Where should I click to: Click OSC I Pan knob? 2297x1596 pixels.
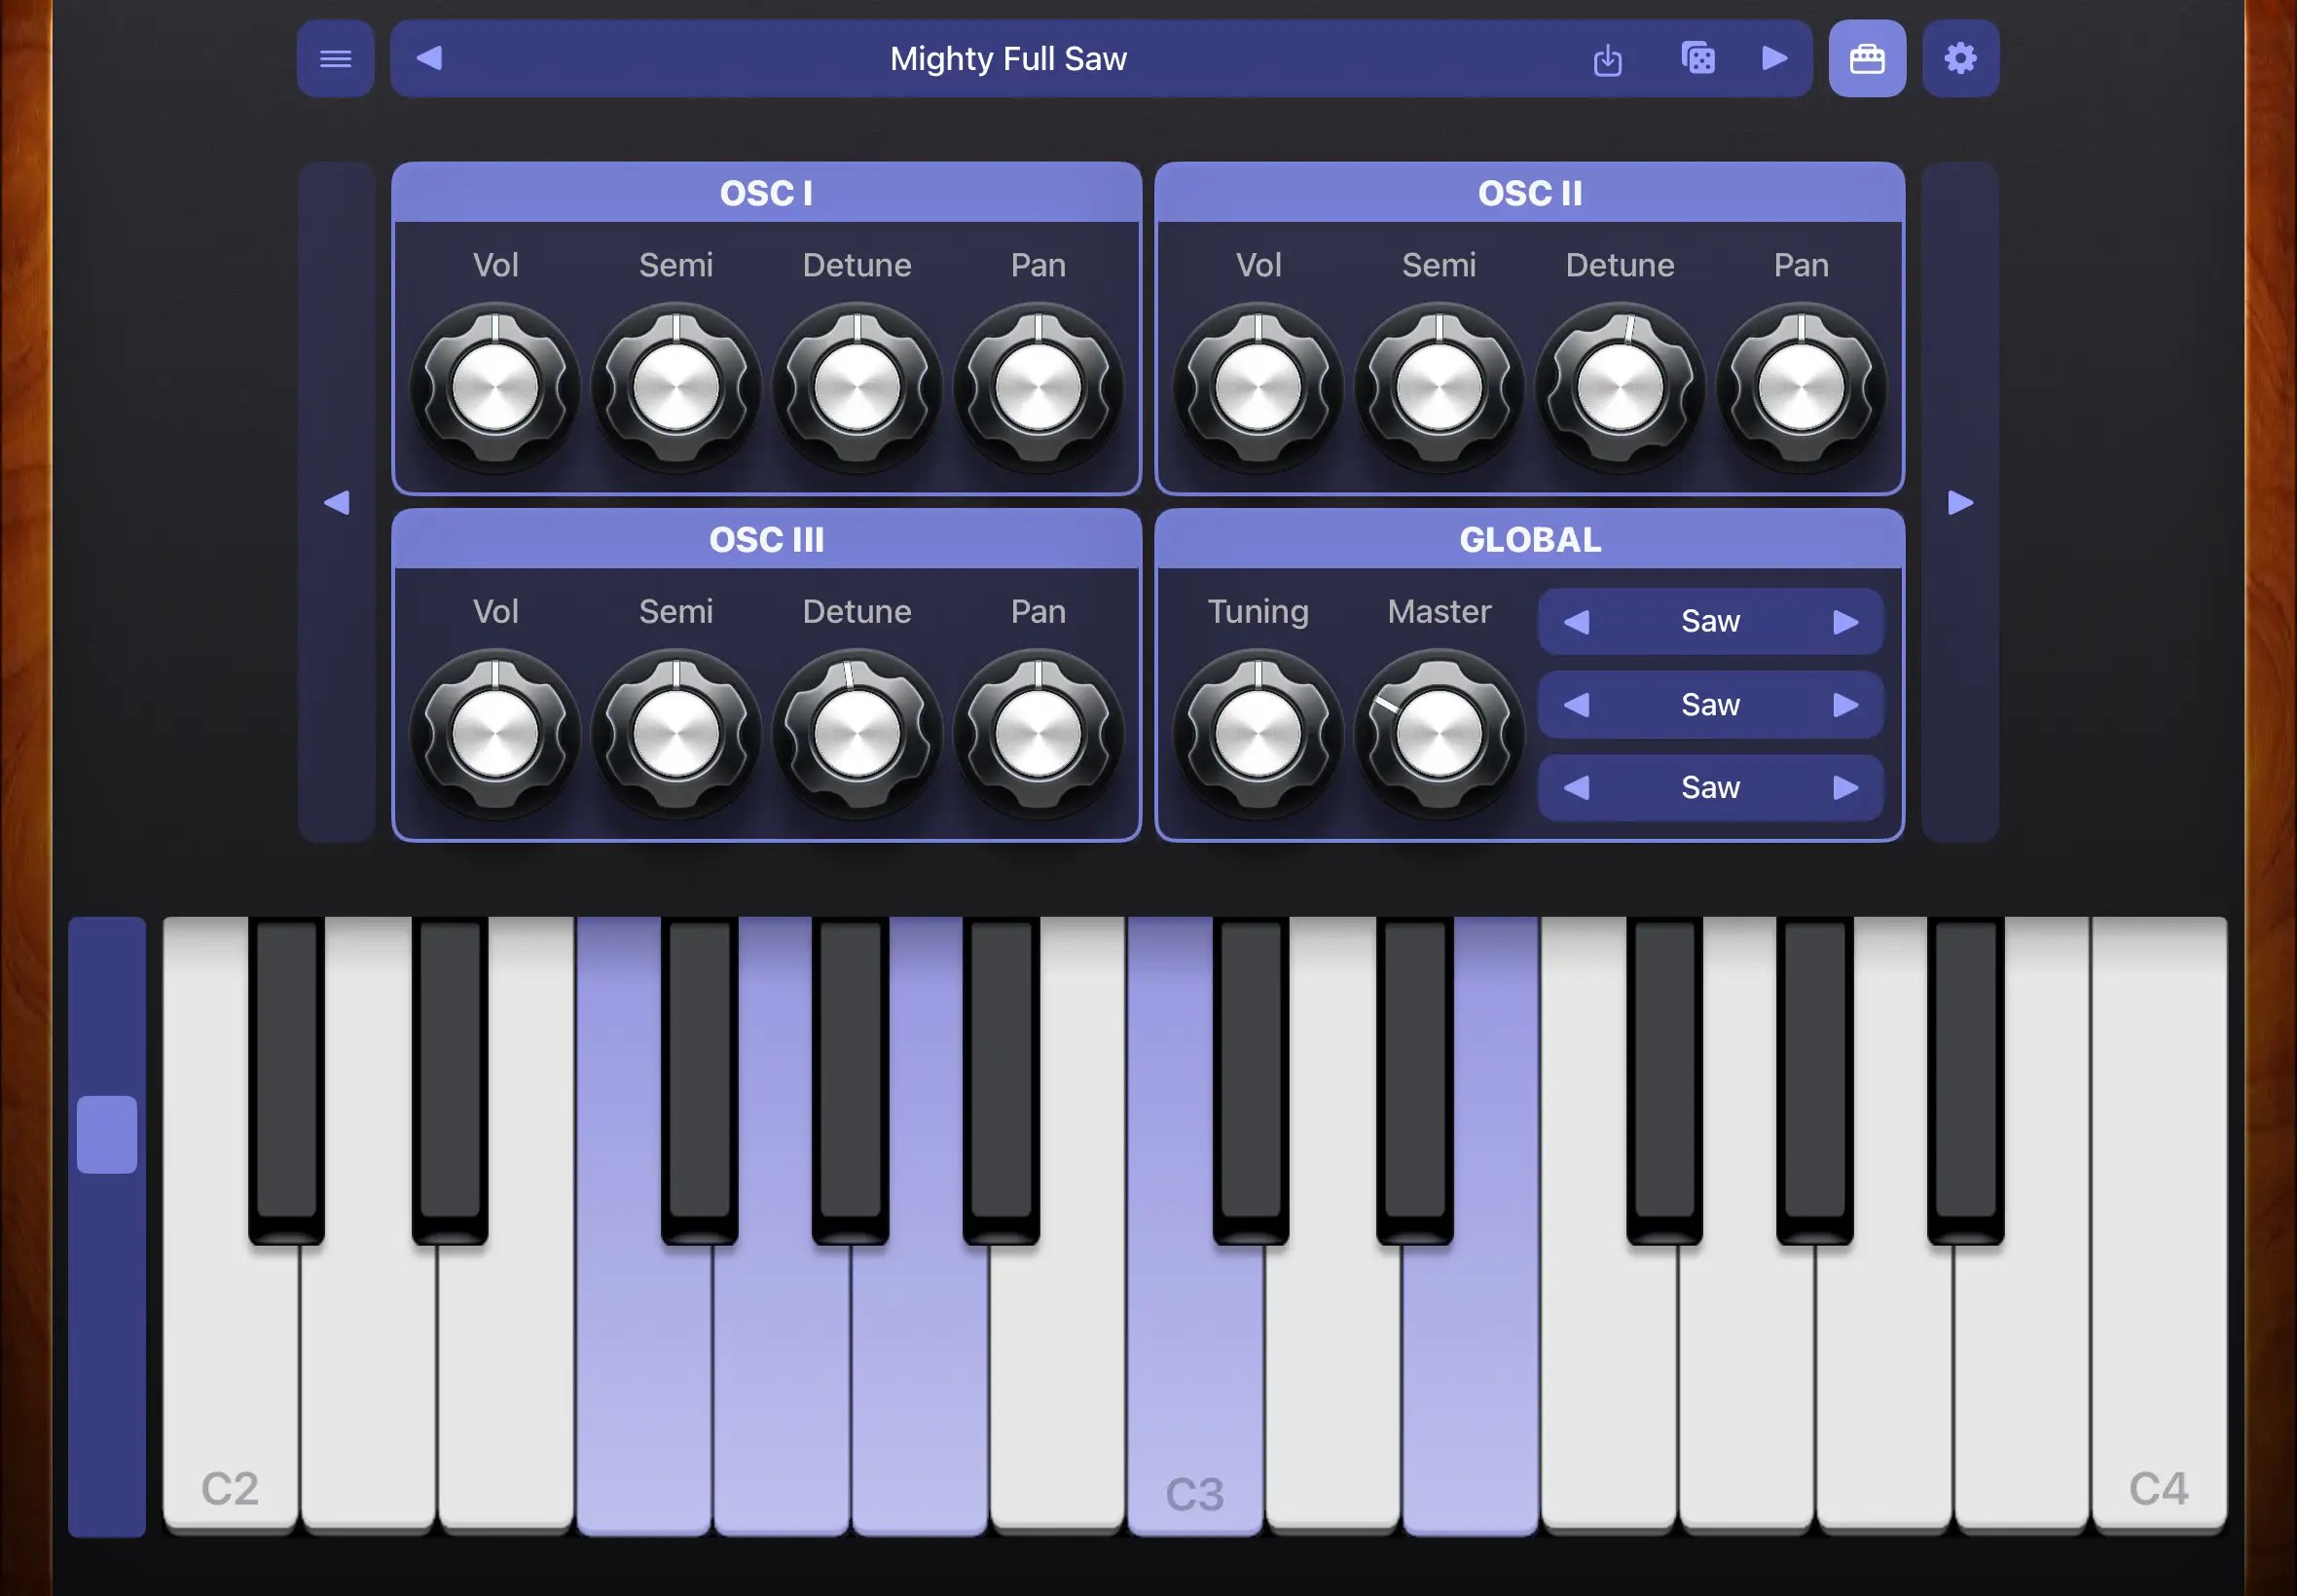tap(1038, 388)
